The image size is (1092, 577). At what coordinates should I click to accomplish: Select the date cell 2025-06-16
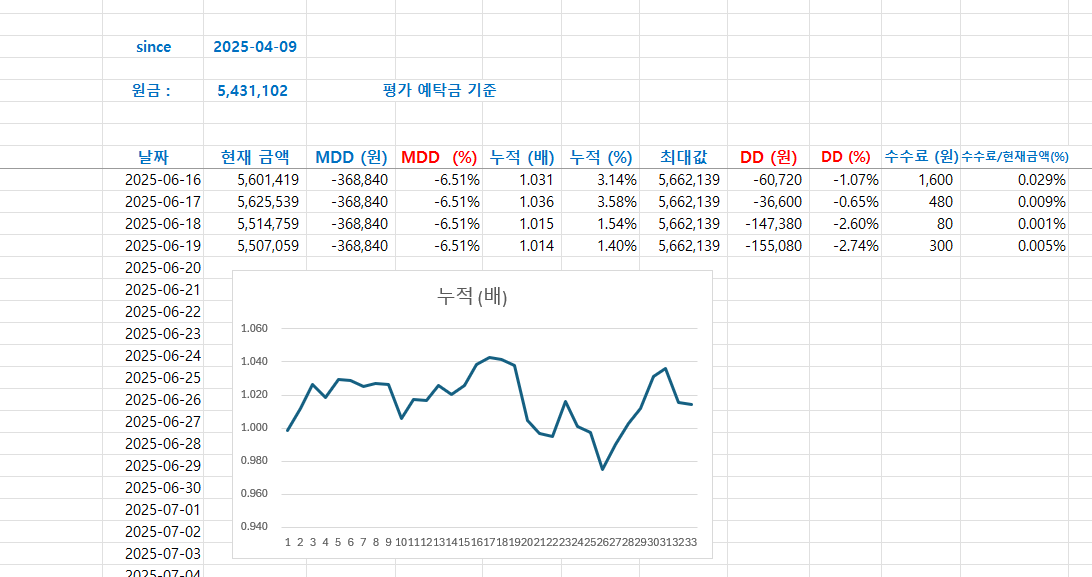163,180
